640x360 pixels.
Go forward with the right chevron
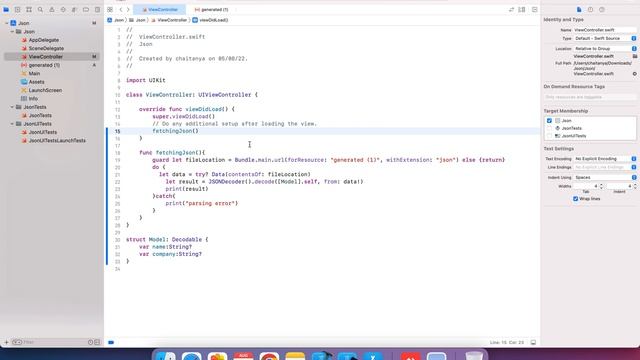pyautogui.click(x=128, y=9)
